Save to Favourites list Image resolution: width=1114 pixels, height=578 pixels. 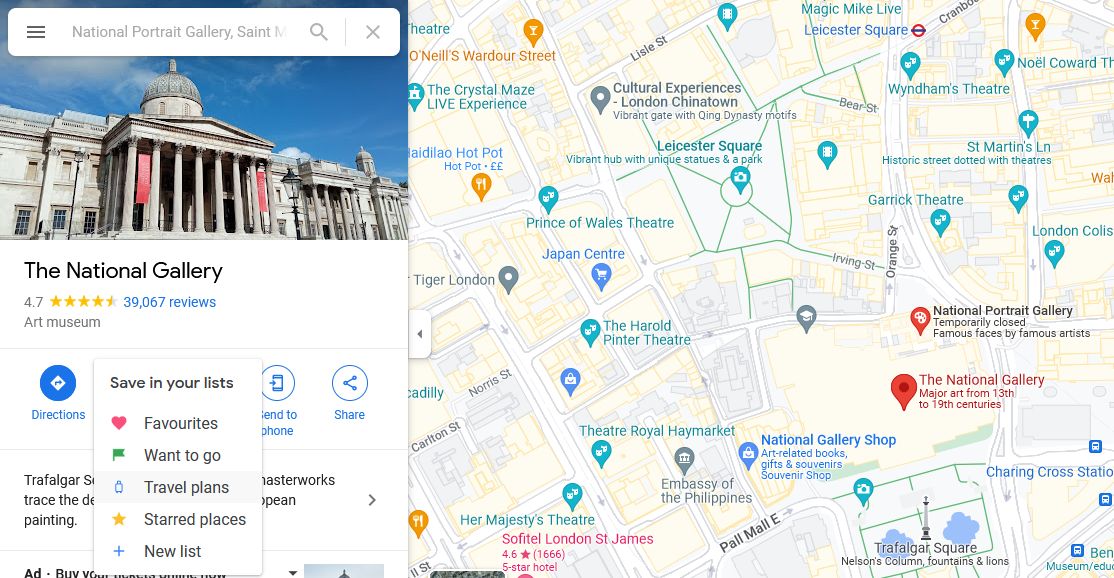point(178,423)
